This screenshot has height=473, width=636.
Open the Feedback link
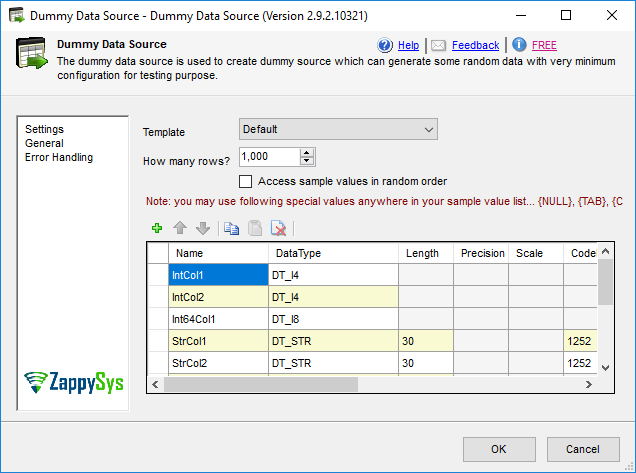click(x=475, y=45)
